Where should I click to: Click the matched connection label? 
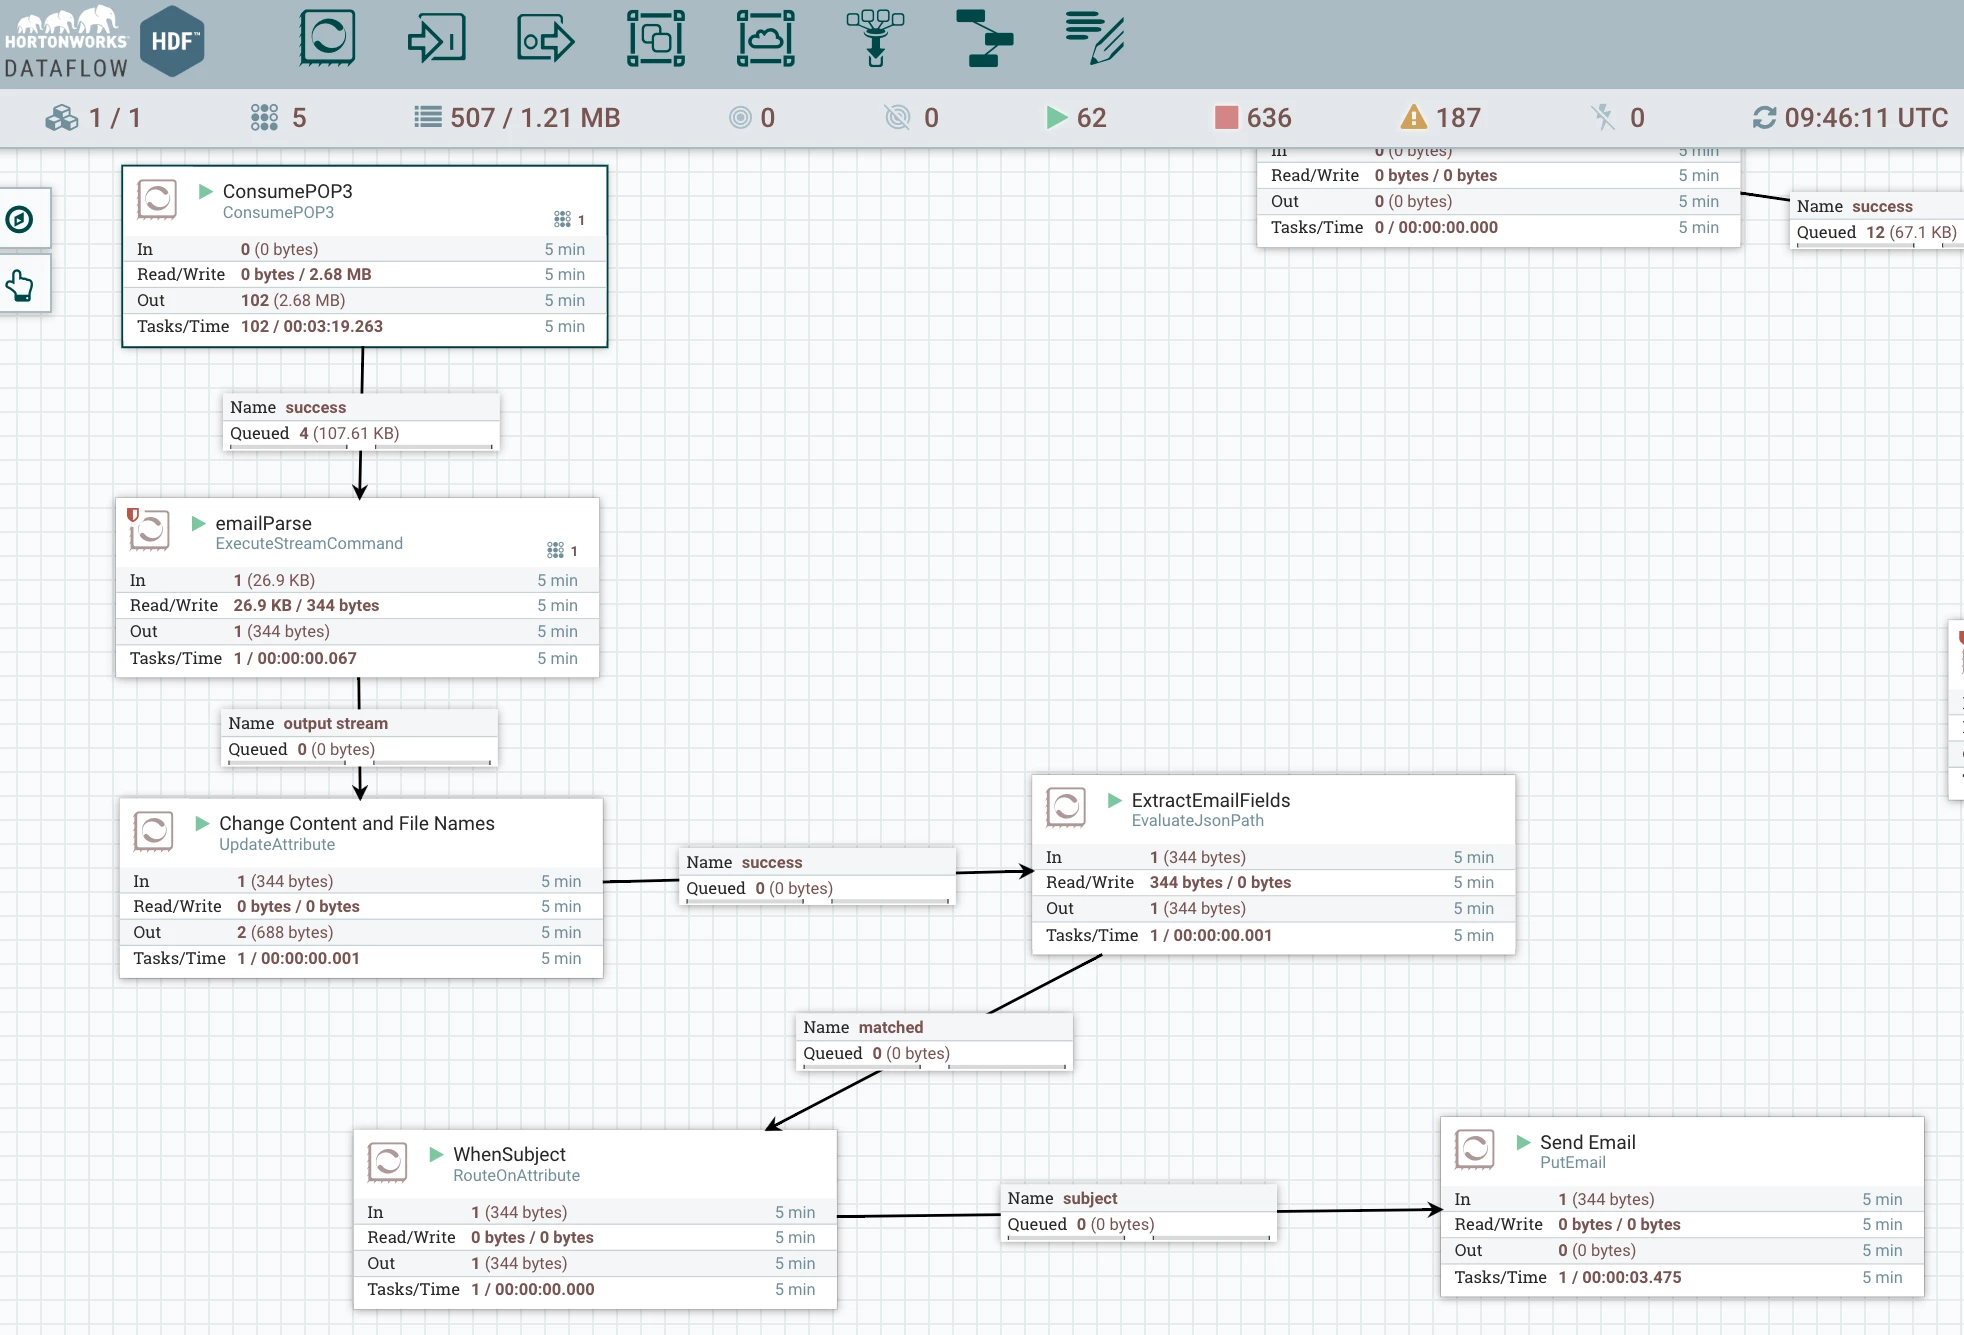[x=935, y=1040]
